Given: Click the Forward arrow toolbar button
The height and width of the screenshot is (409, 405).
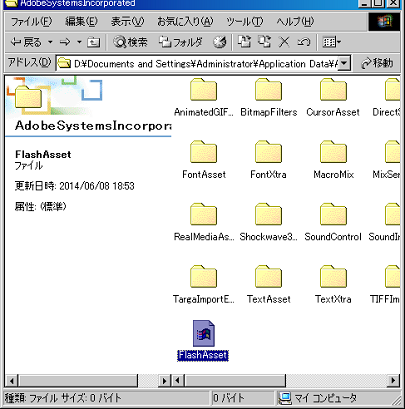Looking at the screenshot, I should (x=65, y=42).
